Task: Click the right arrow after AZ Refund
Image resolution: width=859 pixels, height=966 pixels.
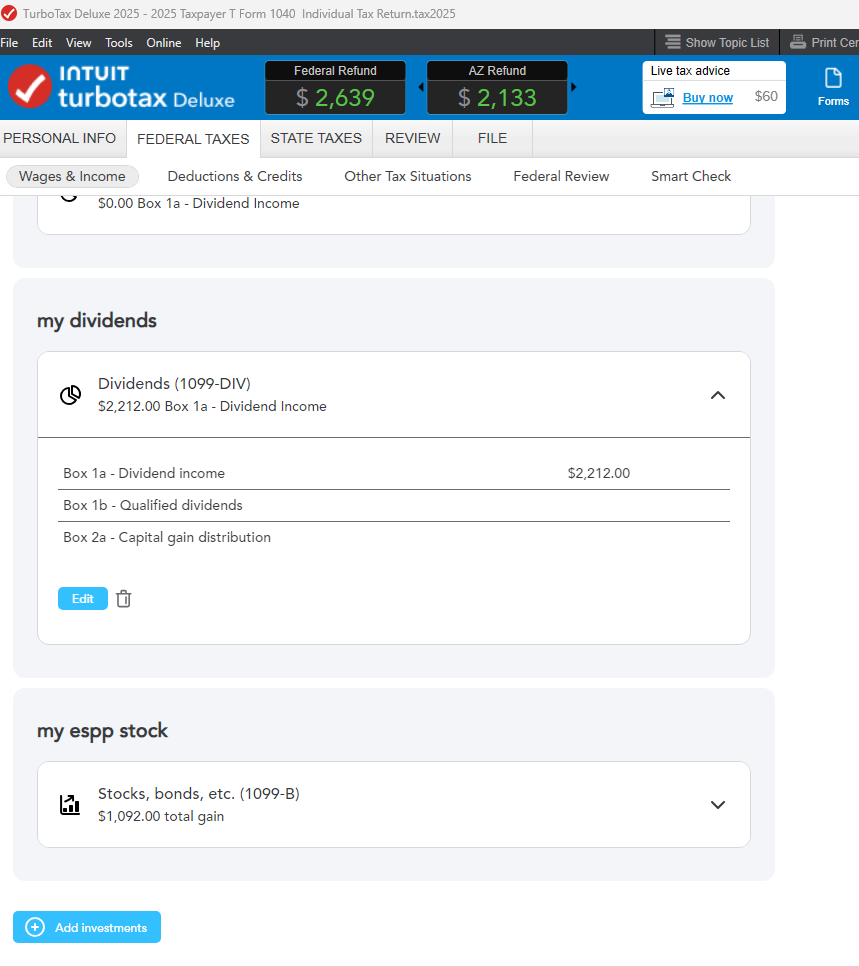Action: click(x=573, y=87)
